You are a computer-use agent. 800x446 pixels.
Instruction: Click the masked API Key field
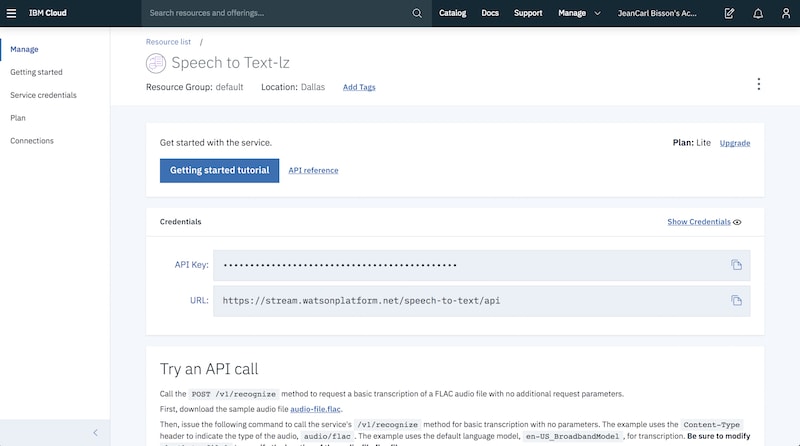[x=482, y=265]
